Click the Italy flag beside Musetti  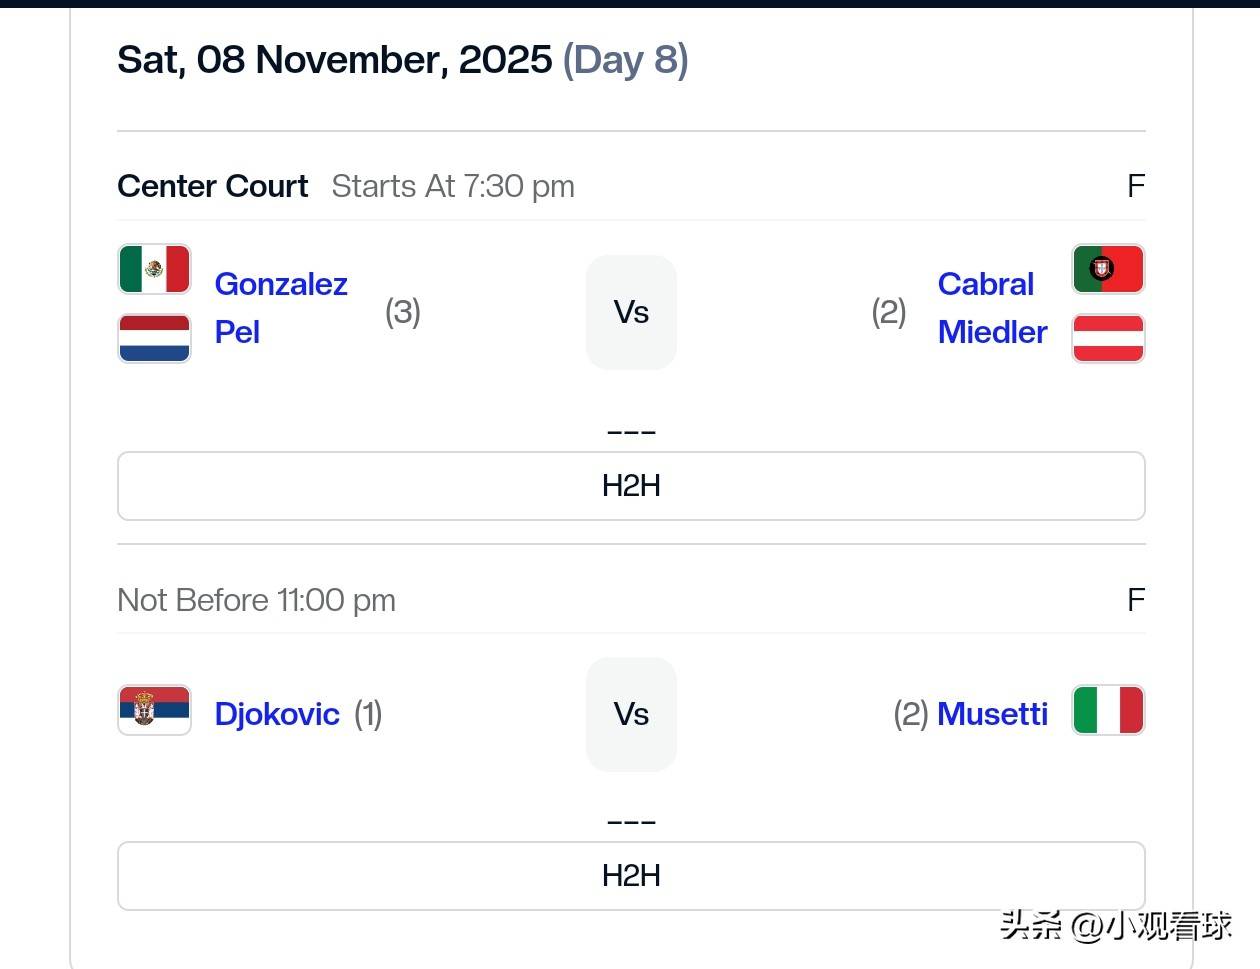pos(1108,710)
